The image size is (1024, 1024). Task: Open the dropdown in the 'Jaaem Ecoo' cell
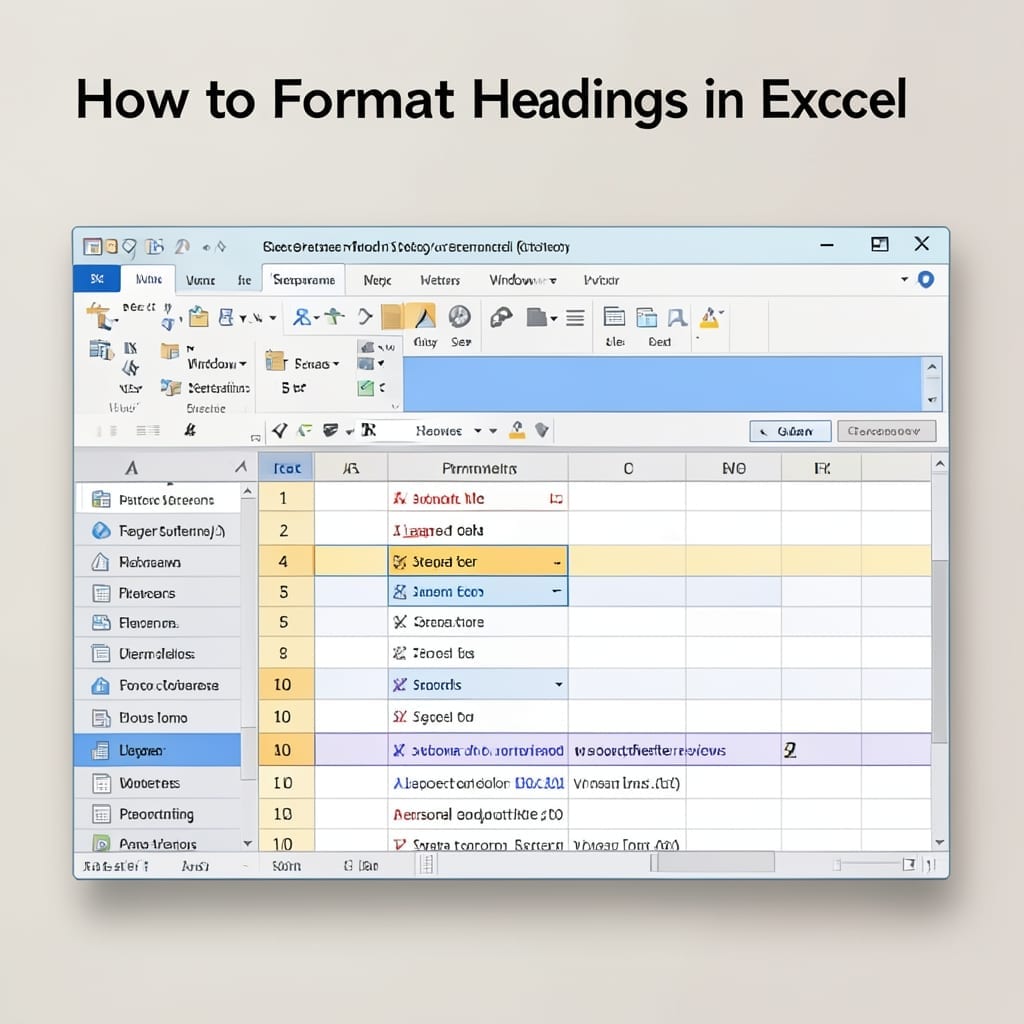click(556, 590)
